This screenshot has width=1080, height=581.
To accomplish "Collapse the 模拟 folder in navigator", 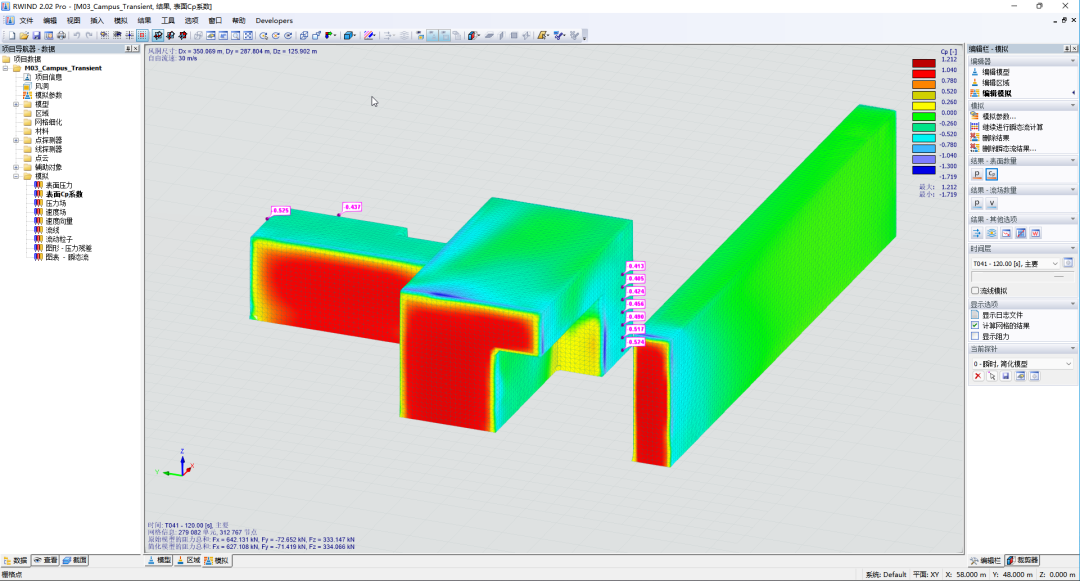I will [x=16, y=176].
